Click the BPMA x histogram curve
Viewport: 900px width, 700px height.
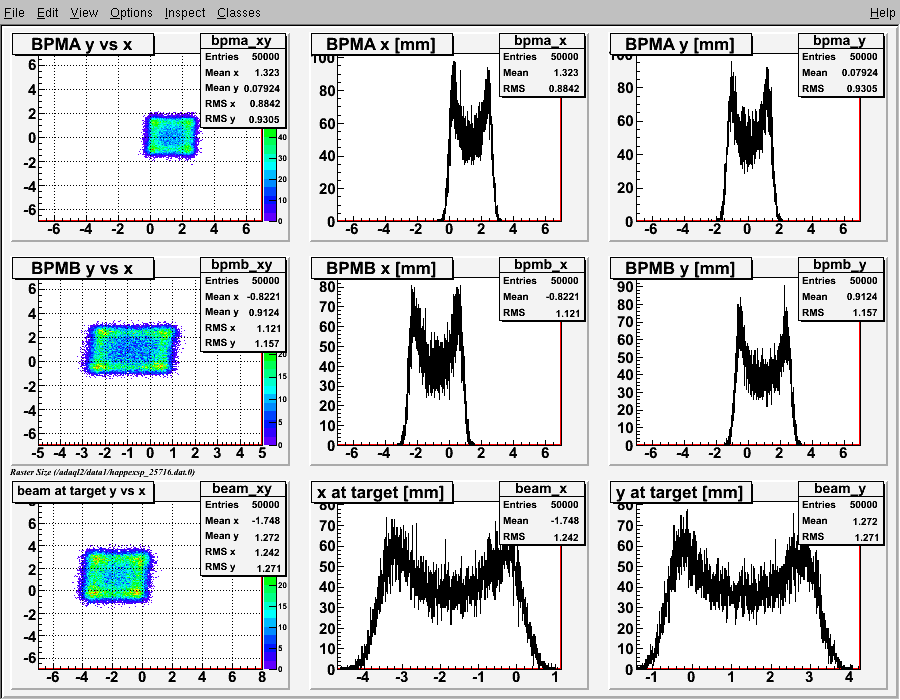point(470,141)
